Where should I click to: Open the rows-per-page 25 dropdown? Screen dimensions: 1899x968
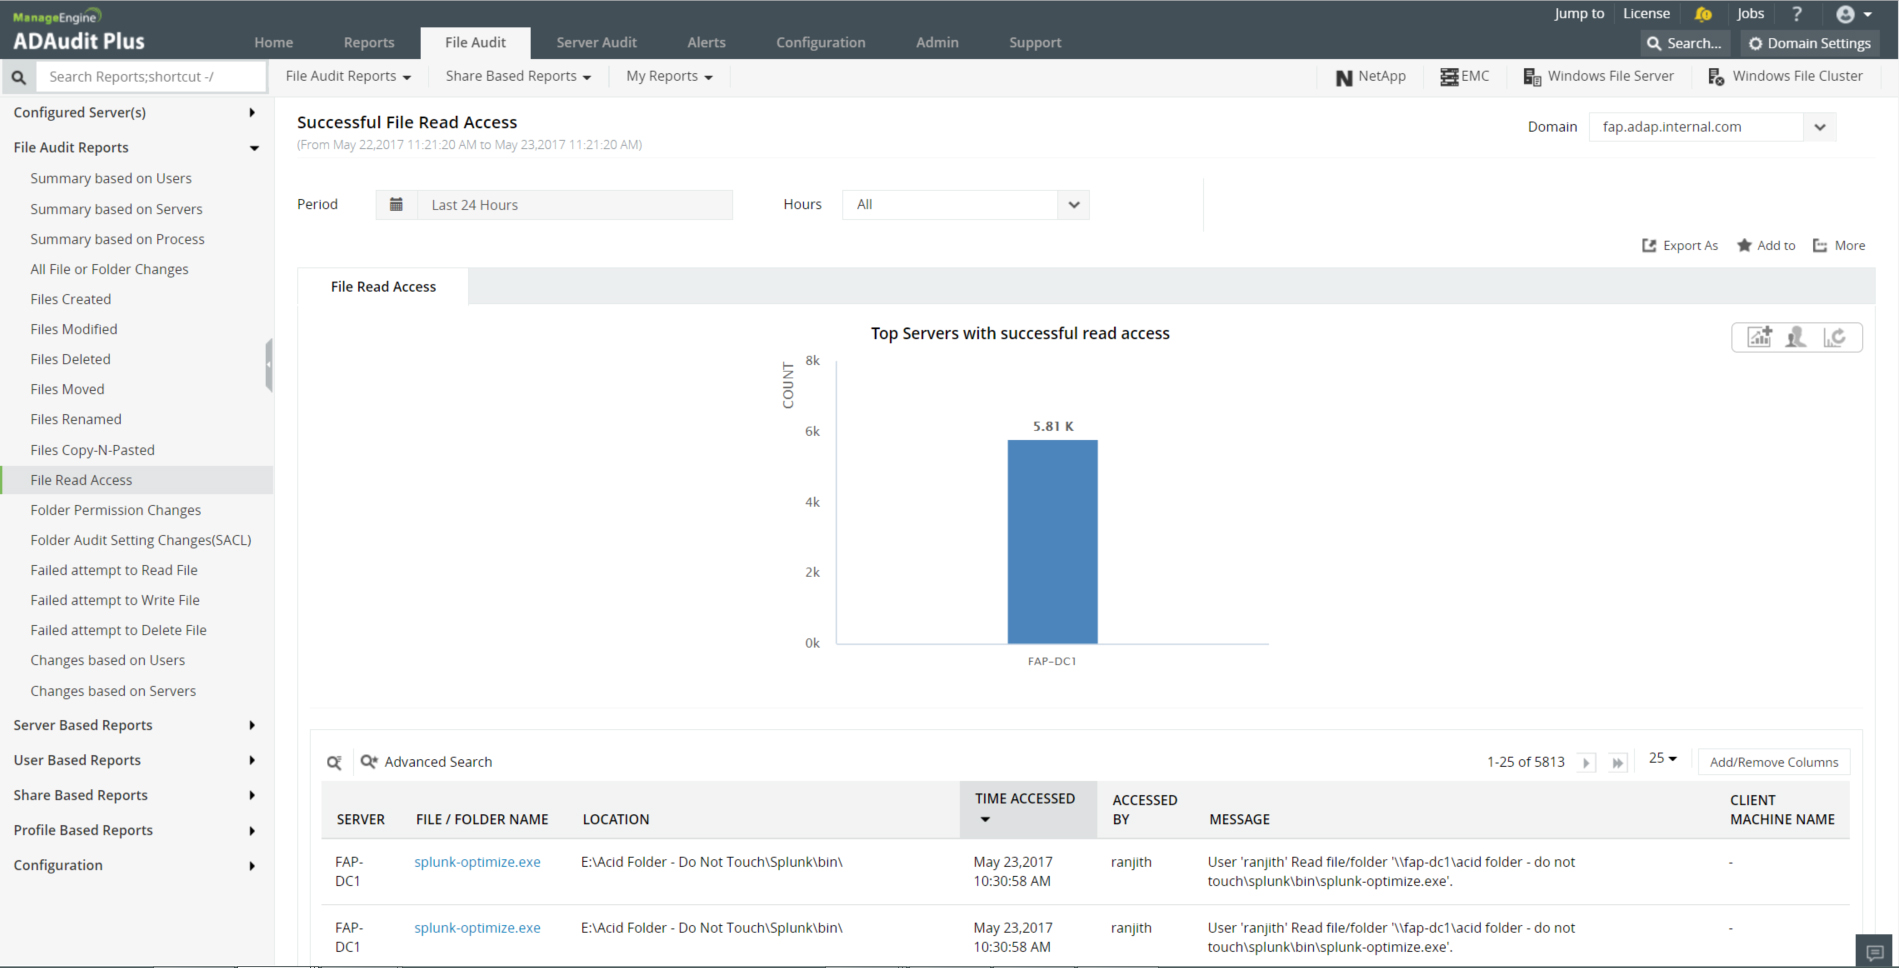coord(1663,759)
